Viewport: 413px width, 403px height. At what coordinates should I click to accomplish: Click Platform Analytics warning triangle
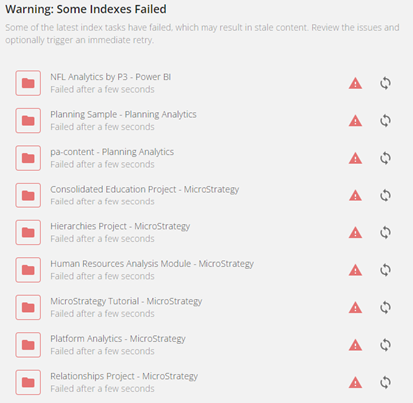pos(355,345)
